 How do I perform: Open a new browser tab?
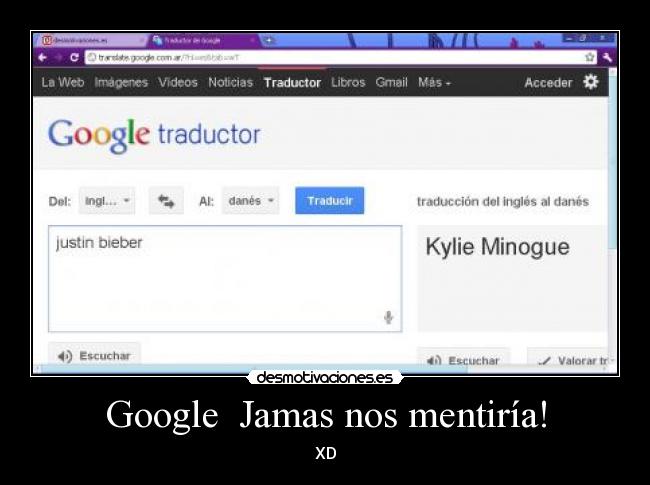click(x=269, y=40)
